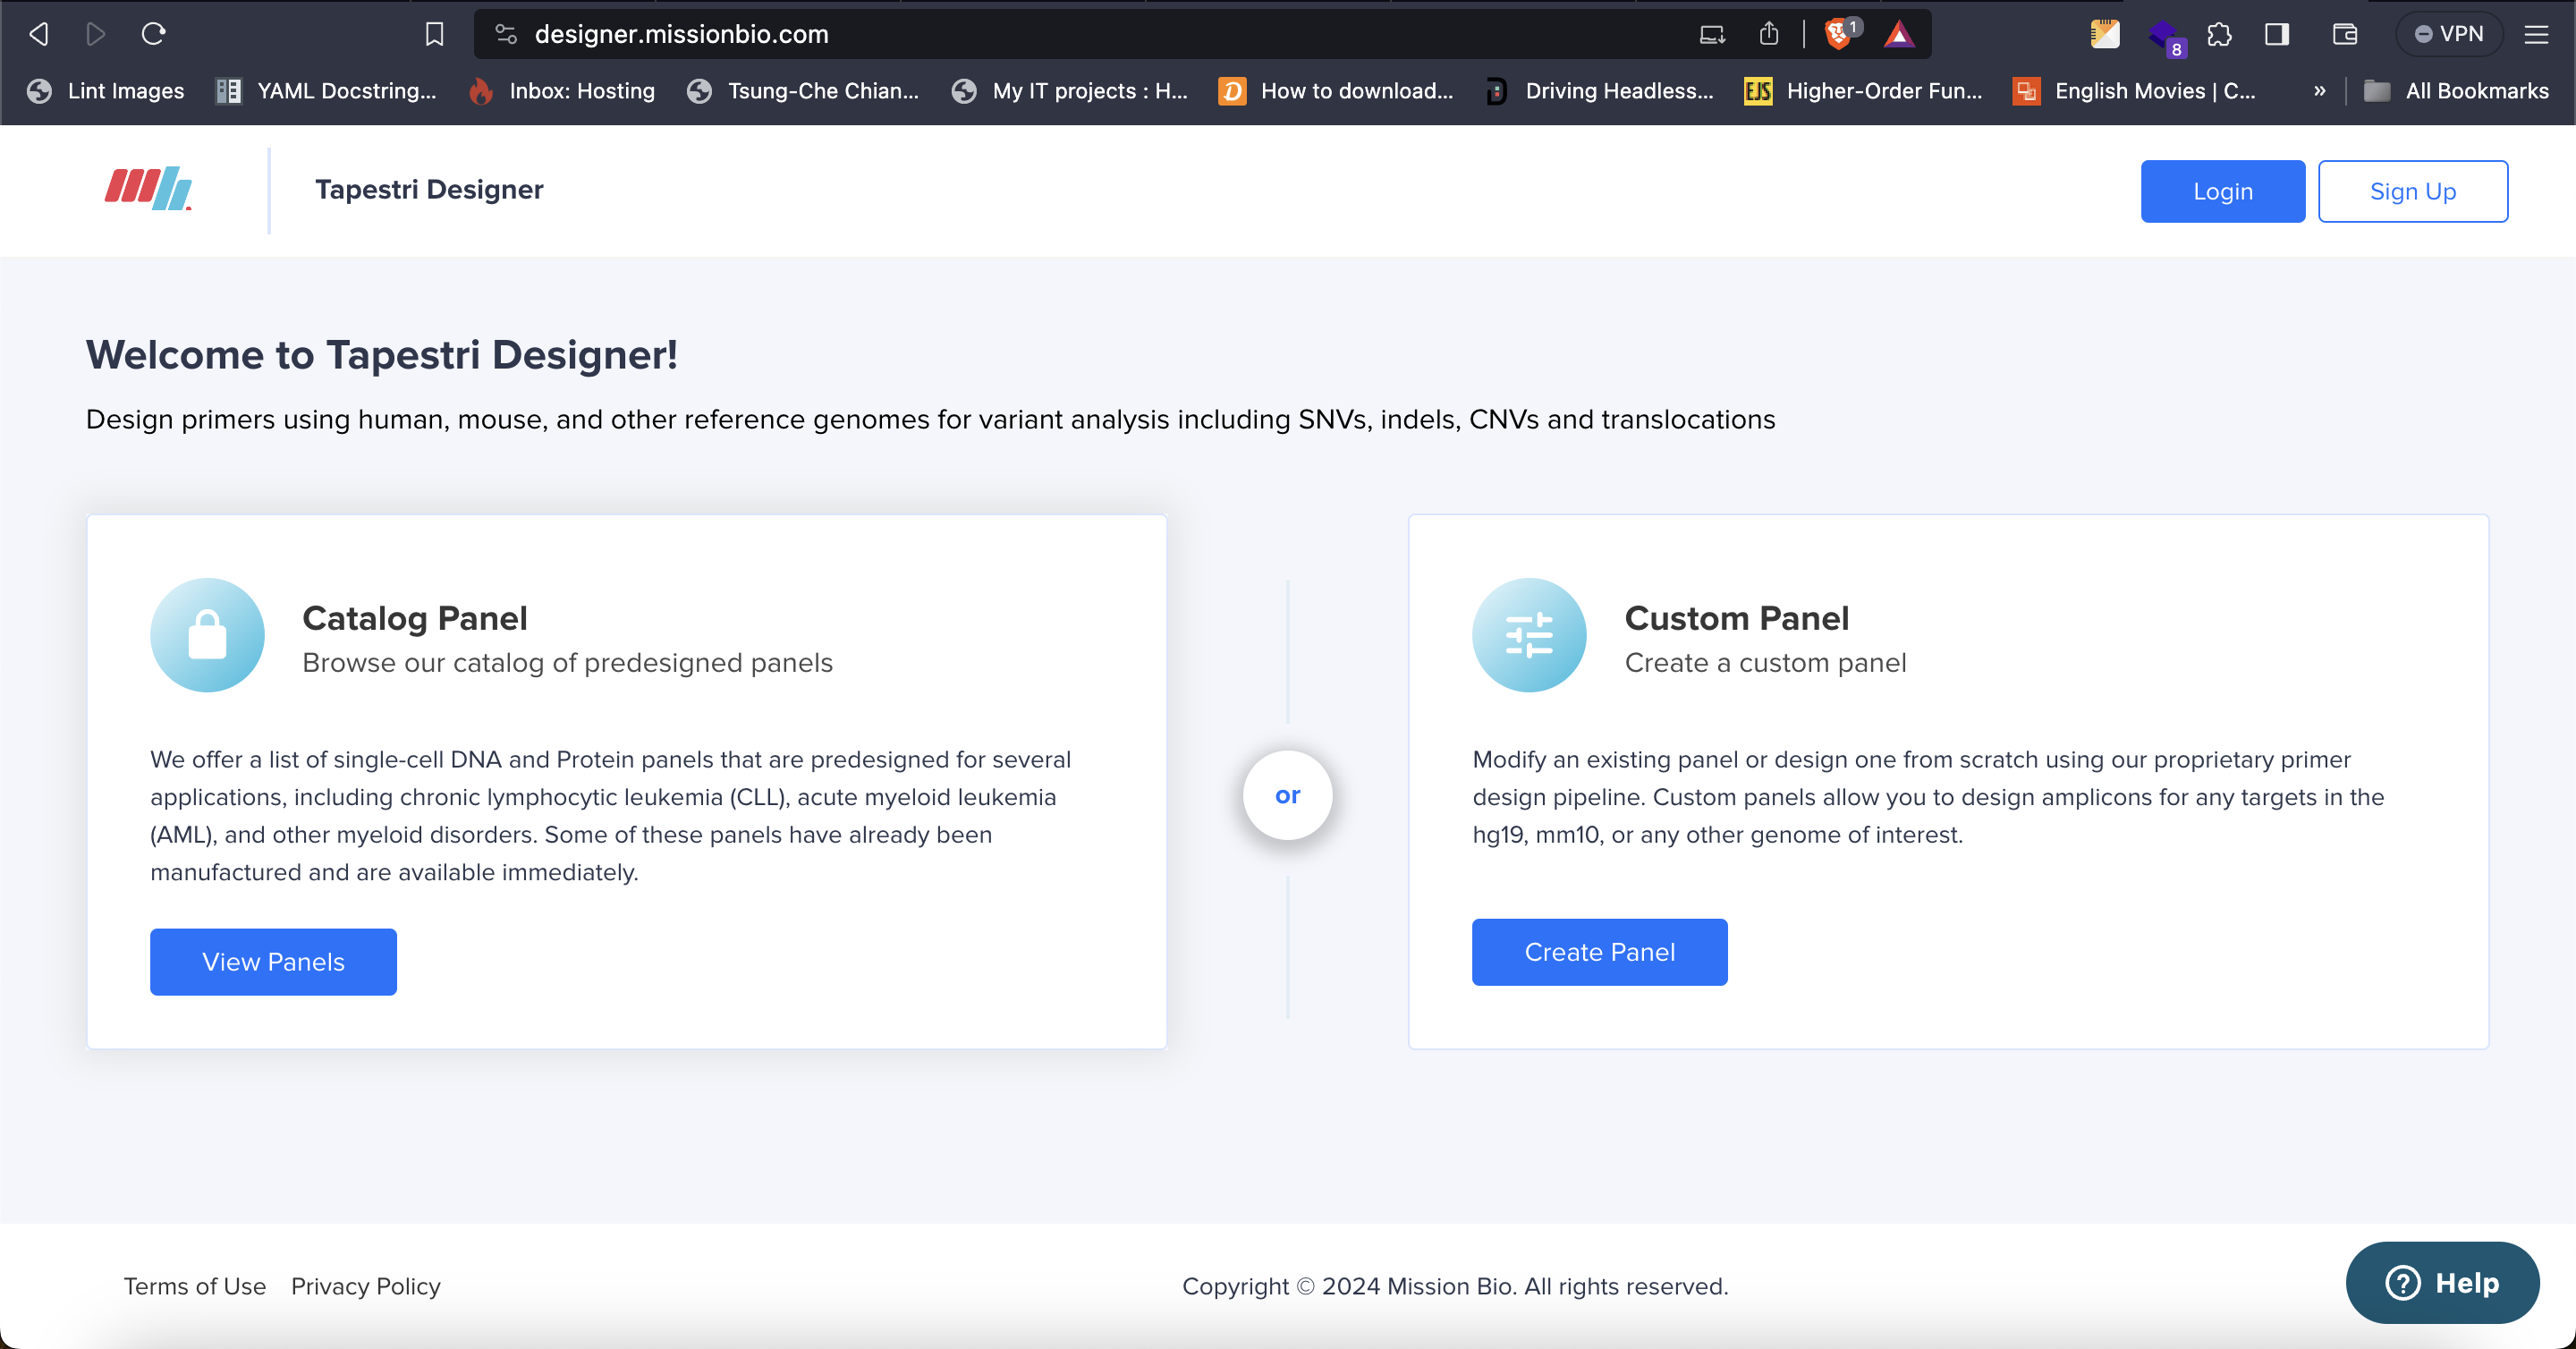Click the View Panels button

click(273, 962)
